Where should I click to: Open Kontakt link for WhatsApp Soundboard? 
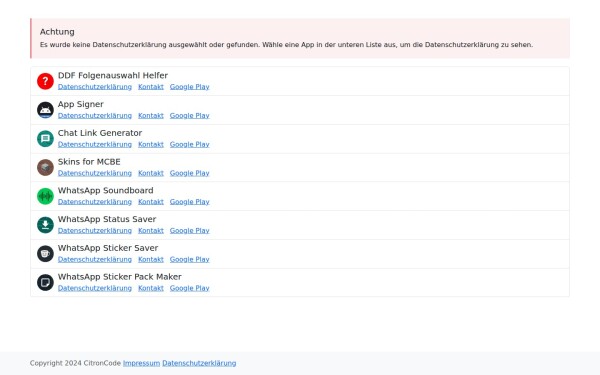[151, 202]
